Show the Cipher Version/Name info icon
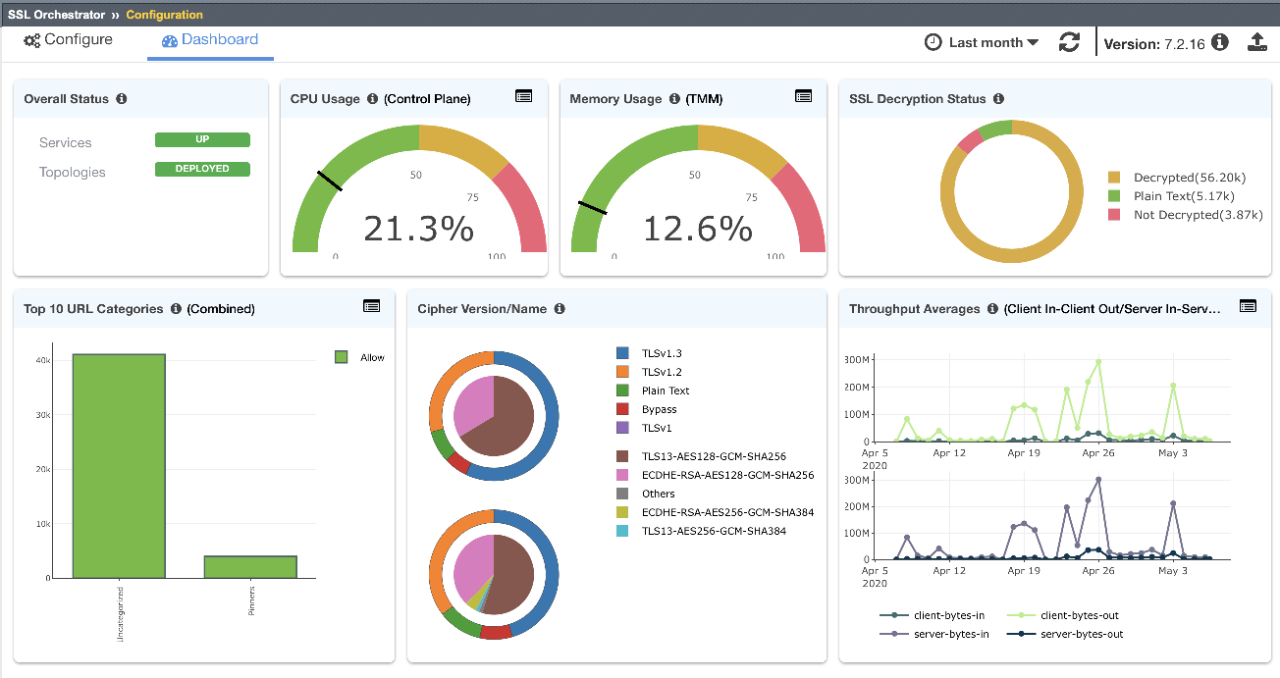 pos(560,309)
